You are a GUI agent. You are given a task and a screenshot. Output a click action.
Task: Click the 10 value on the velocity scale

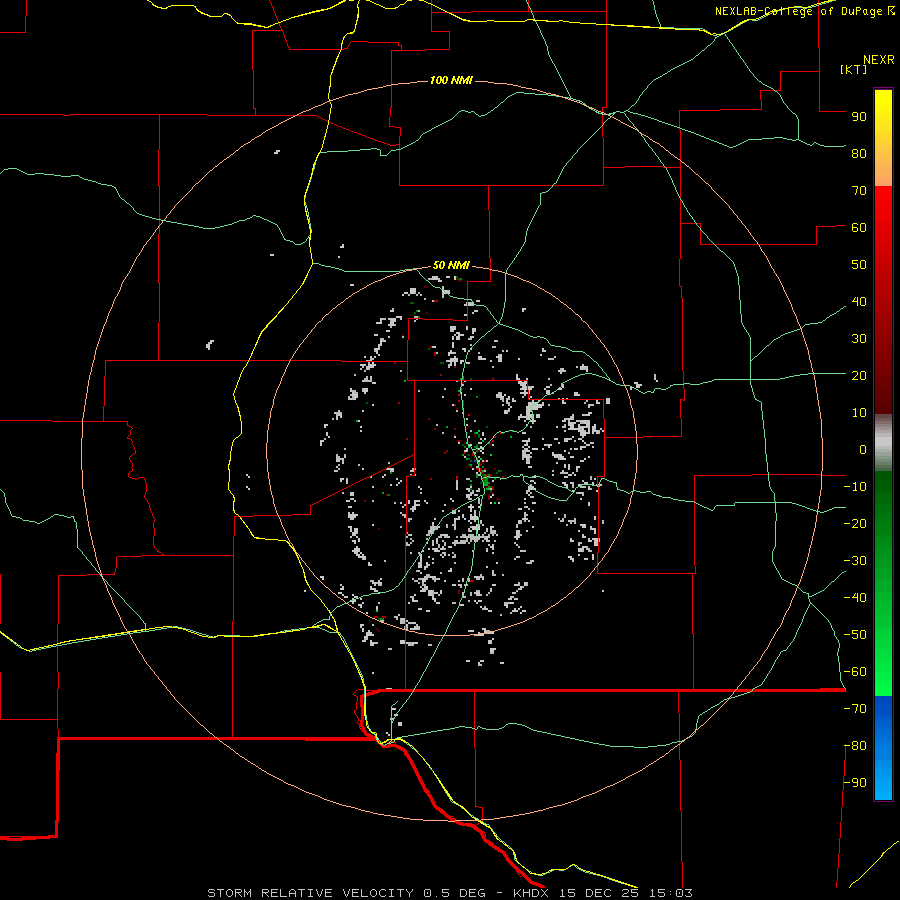(859, 413)
